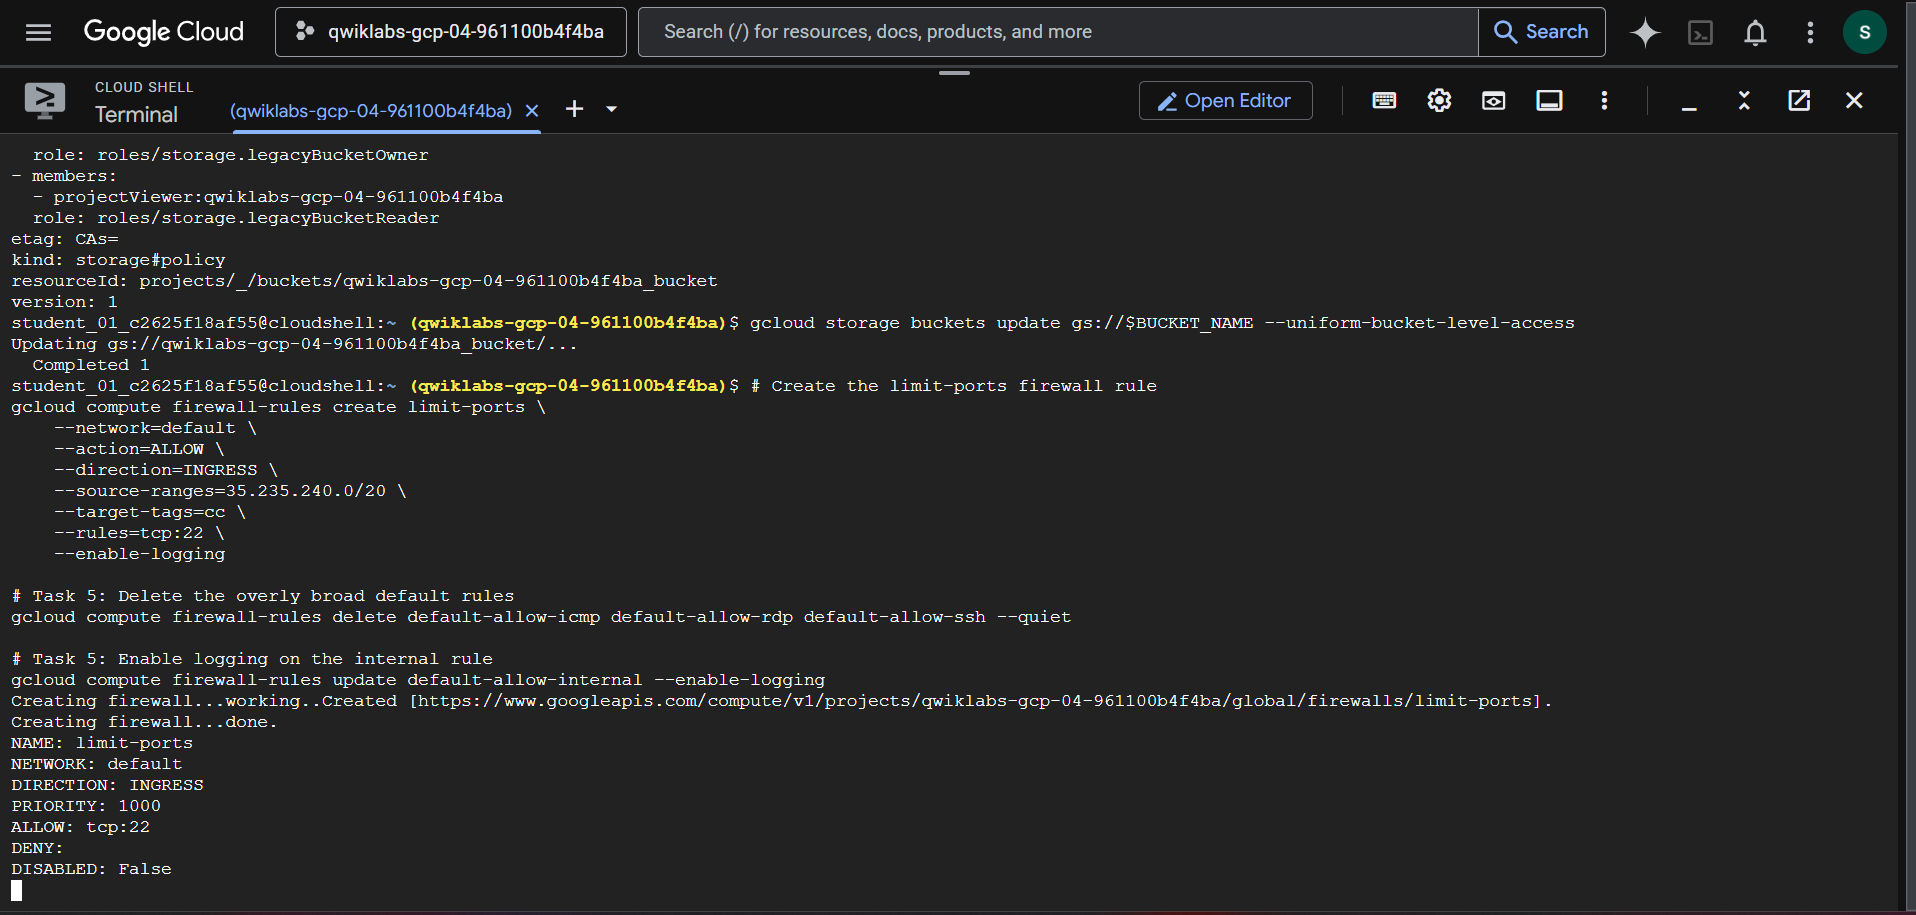
Task: Click the 'PRIORITY: 1000' output line
Action: (x=86, y=806)
